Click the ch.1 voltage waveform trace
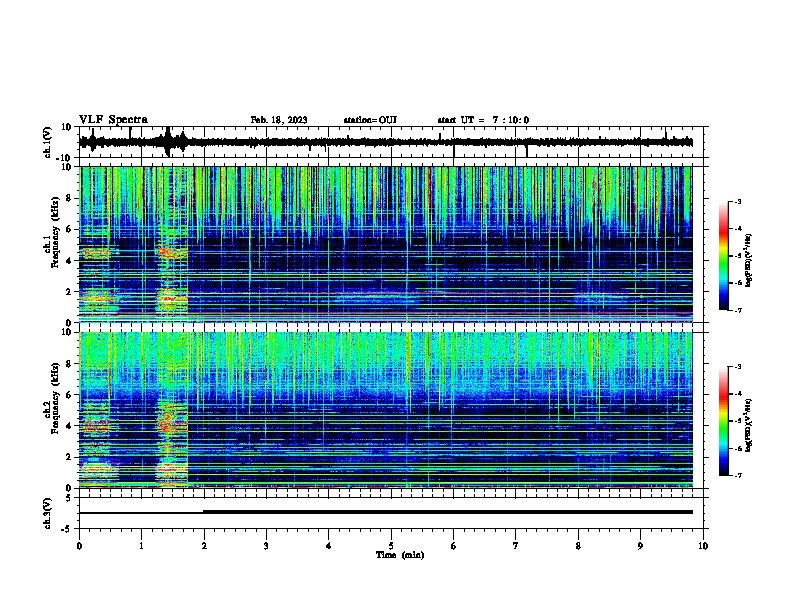 [x=386, y=142]
